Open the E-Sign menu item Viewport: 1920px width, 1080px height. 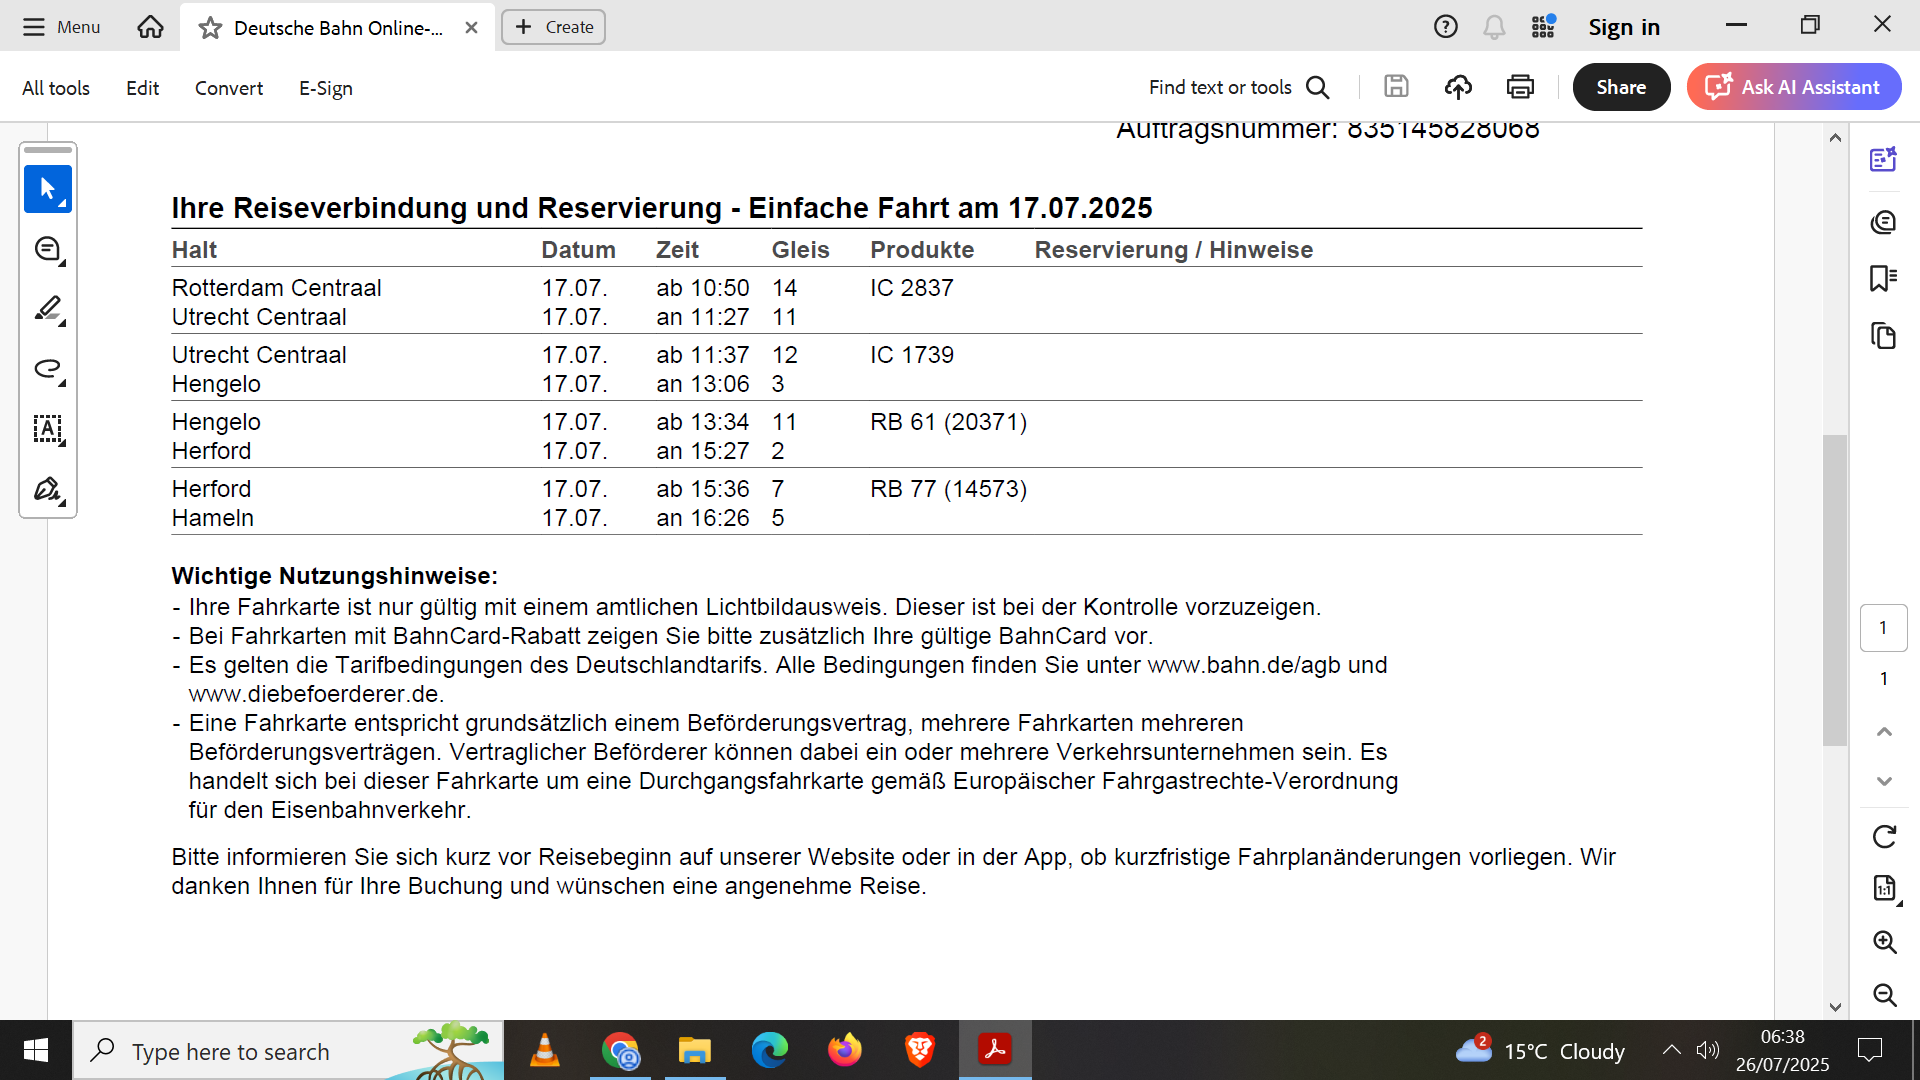tap(325, 88)
